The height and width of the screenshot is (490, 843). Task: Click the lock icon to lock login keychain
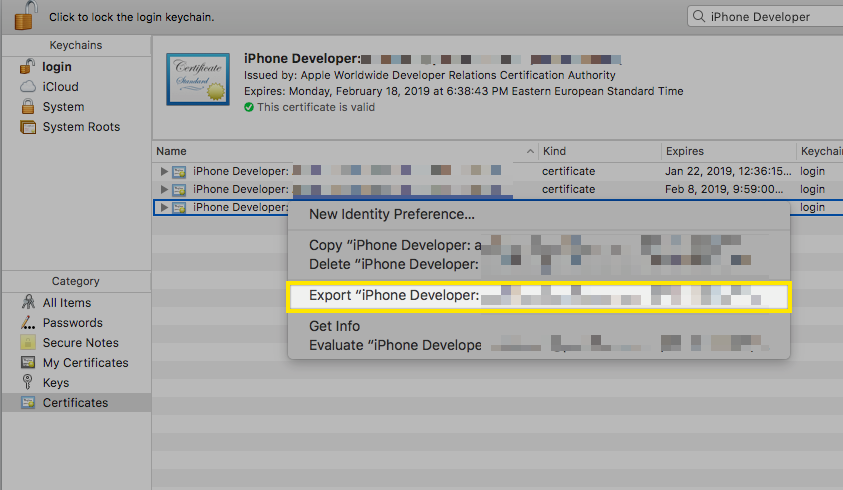coord(26,15)
